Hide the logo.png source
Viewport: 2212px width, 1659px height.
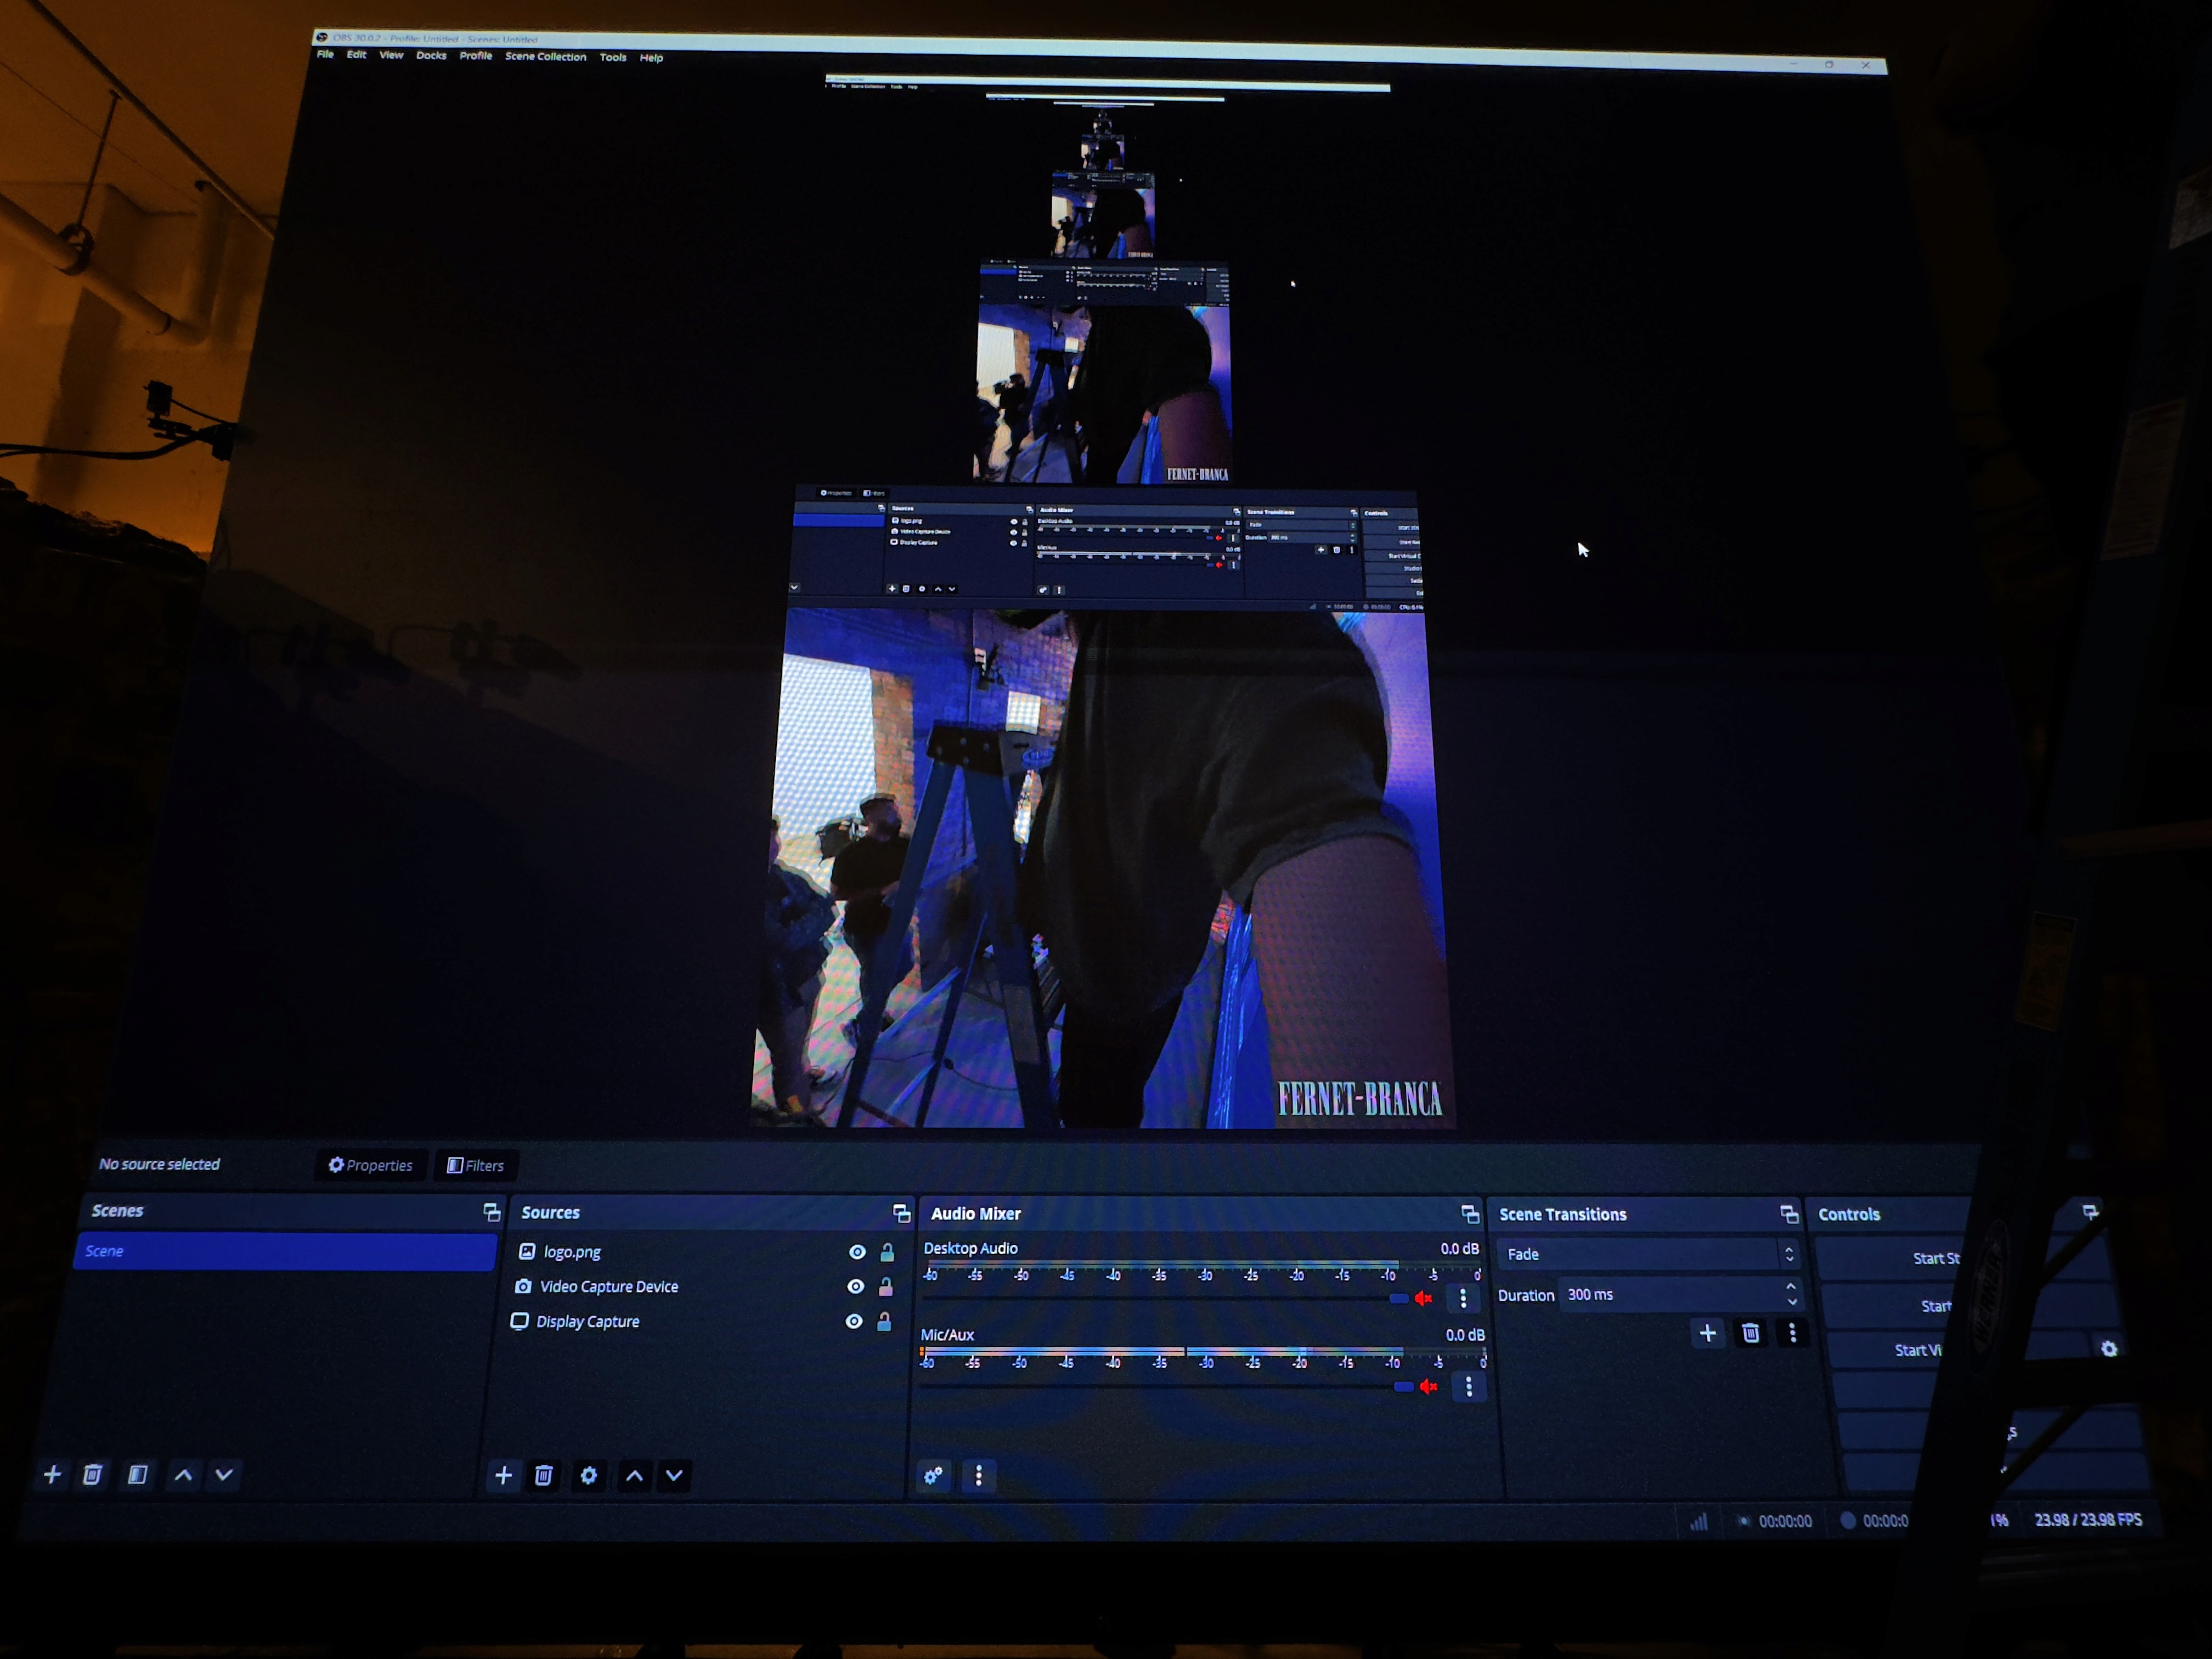[857, 1252]
